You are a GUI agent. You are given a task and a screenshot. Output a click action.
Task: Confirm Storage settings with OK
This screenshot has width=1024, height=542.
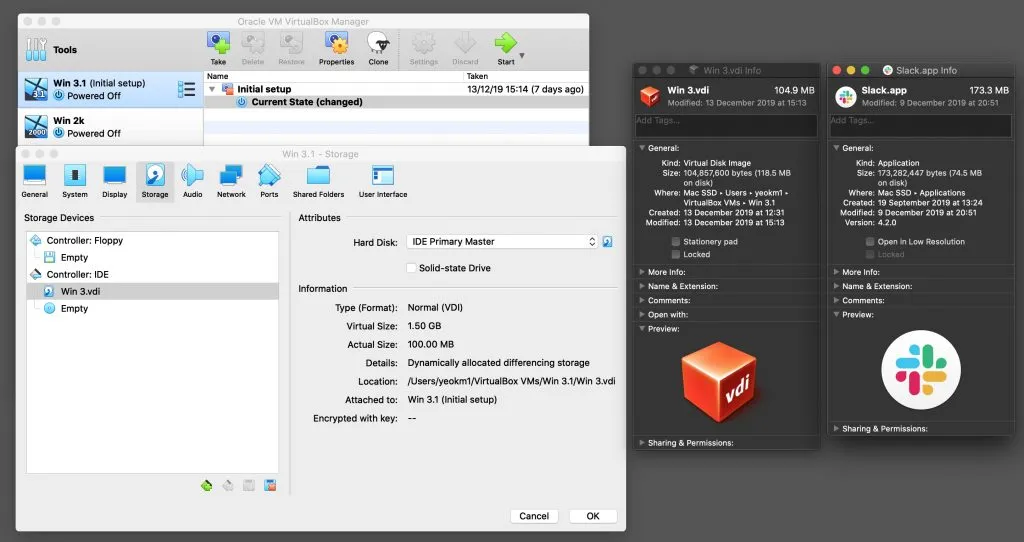pyautogui.click(x=592, y=516)
